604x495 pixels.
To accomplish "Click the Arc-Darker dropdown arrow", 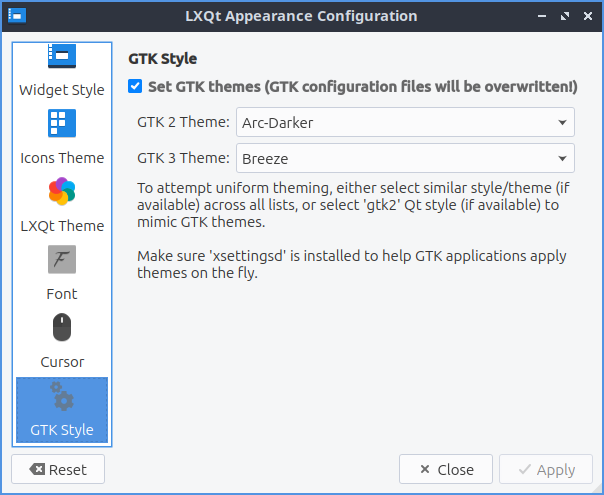I will [x=562, y=123].
